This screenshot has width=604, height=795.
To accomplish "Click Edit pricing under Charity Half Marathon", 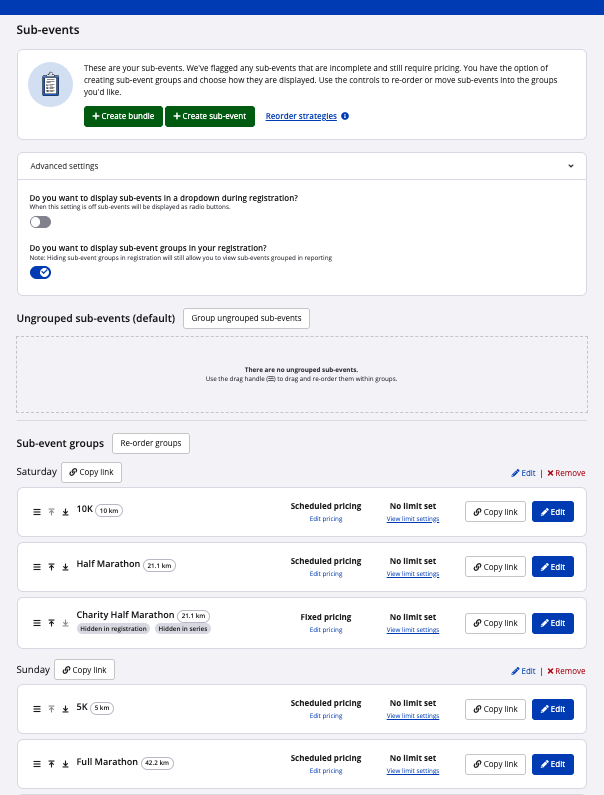I will [325, 630].
